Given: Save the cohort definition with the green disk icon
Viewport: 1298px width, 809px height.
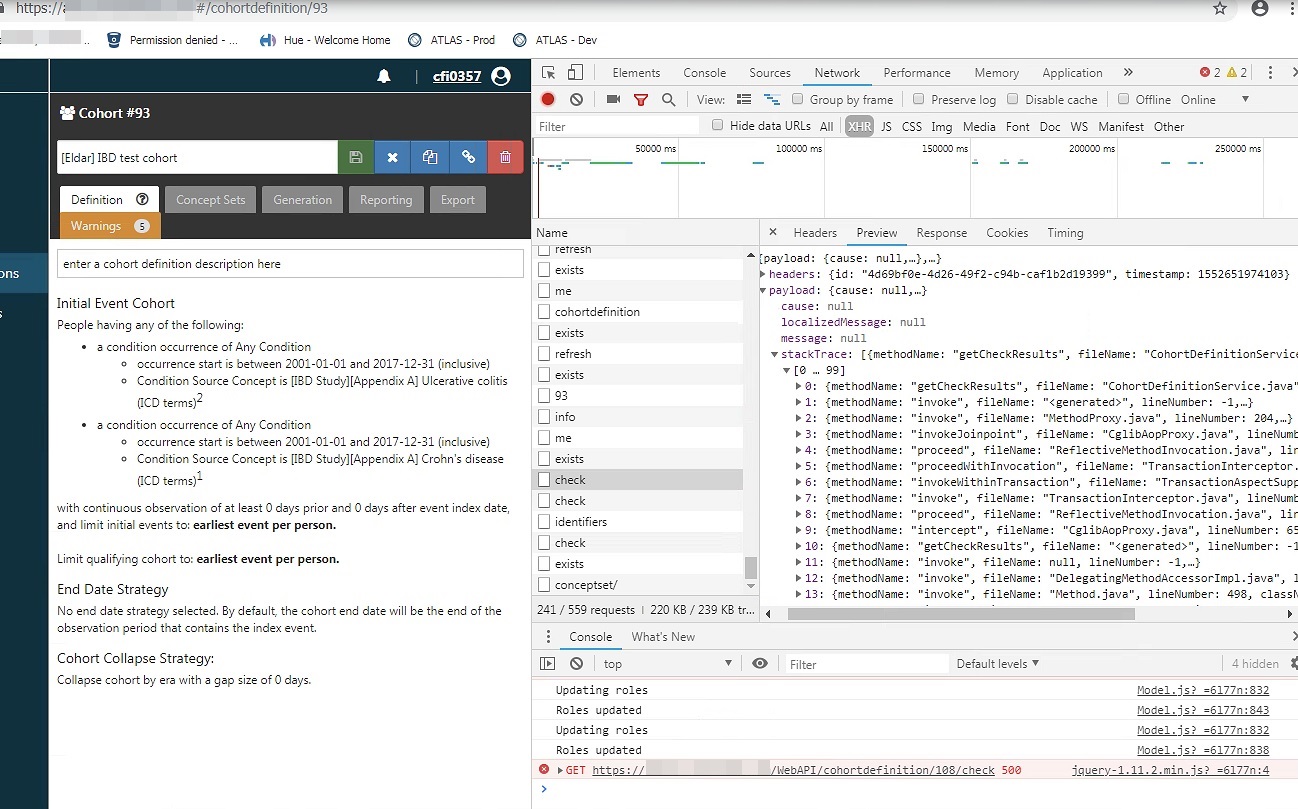Looking at the screenshot, I should coord(357,157).
